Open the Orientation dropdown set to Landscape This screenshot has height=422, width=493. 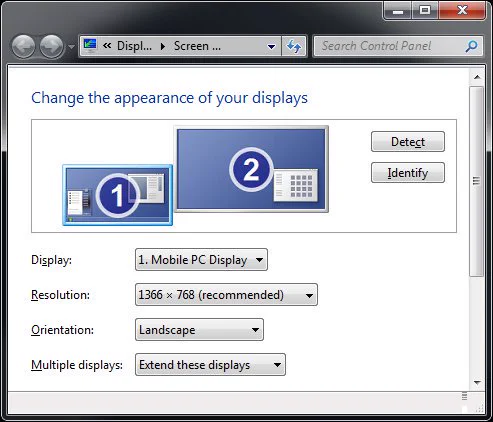coord(199,330)
